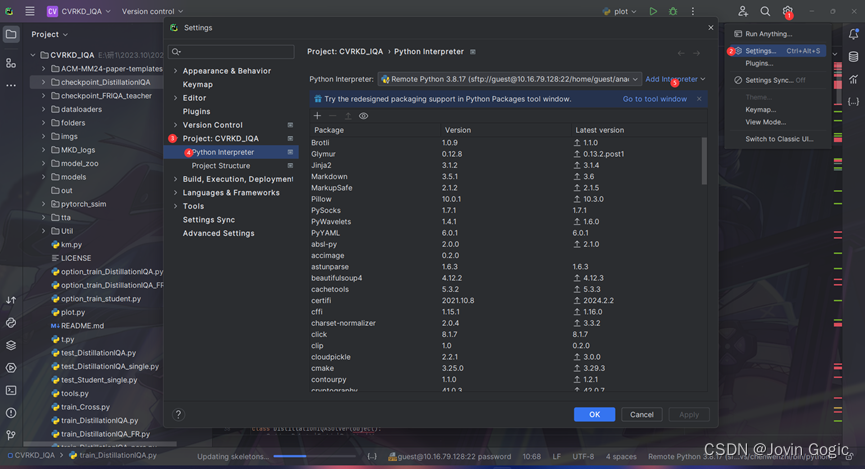Debug the plot configuration
This screenshot has width=865, height=469.
pos(673,11)
